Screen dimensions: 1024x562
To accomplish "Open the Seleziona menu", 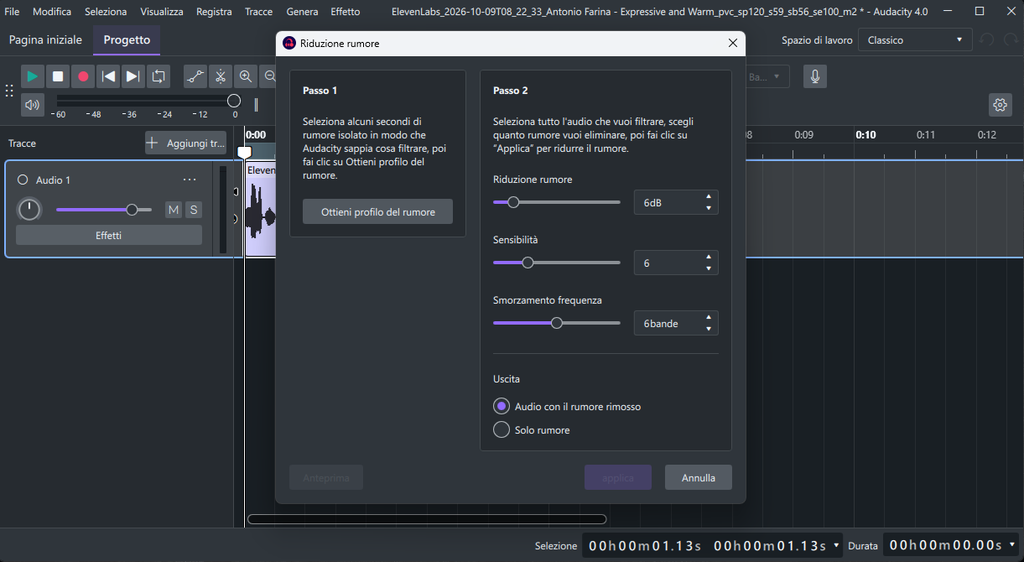I will (x=105, y=11).
